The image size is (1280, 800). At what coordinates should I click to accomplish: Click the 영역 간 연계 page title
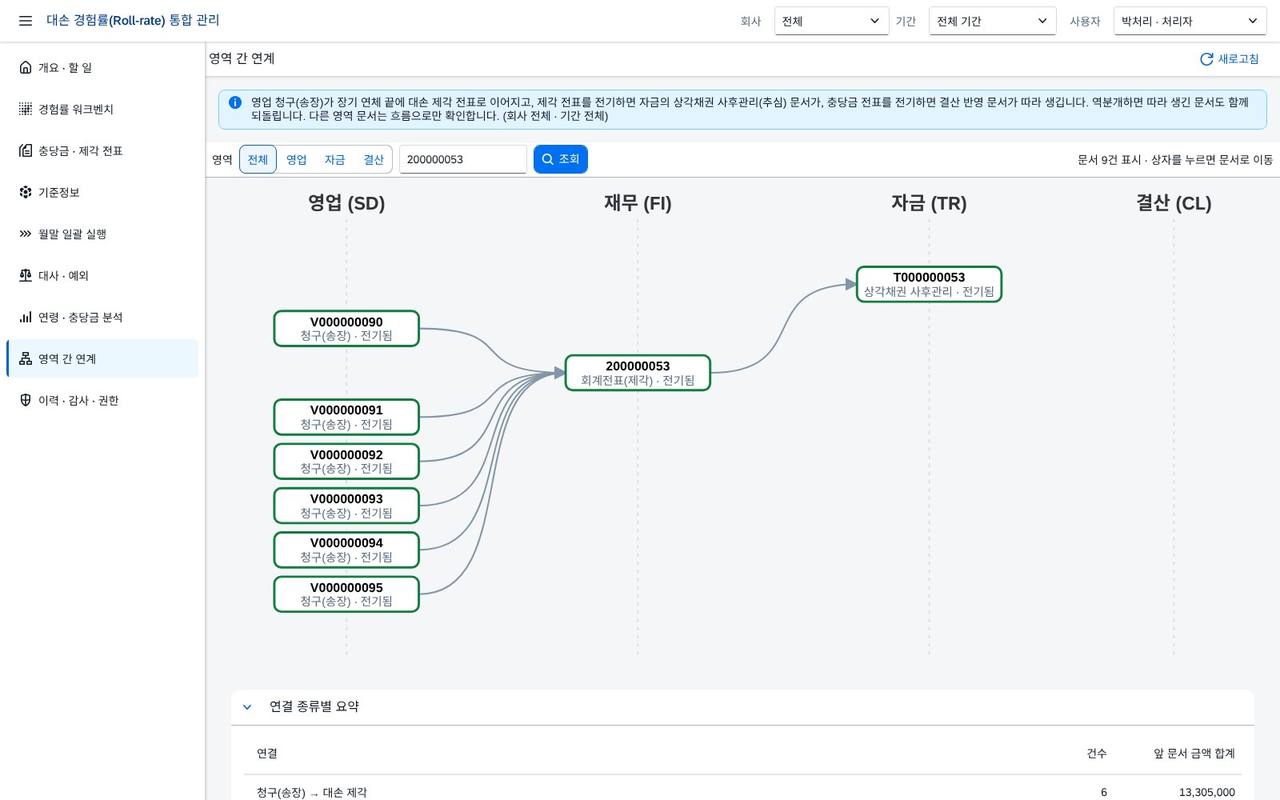[242, 59]
